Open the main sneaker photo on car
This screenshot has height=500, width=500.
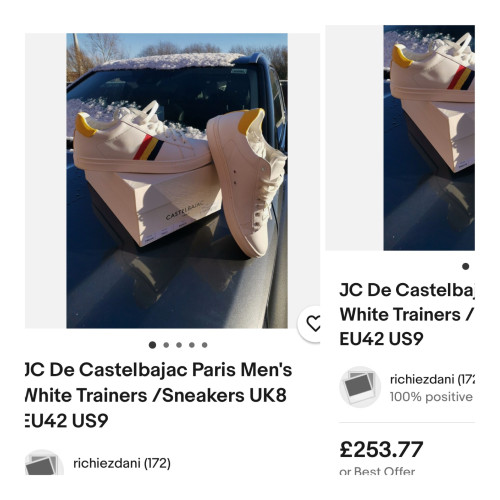177,181
